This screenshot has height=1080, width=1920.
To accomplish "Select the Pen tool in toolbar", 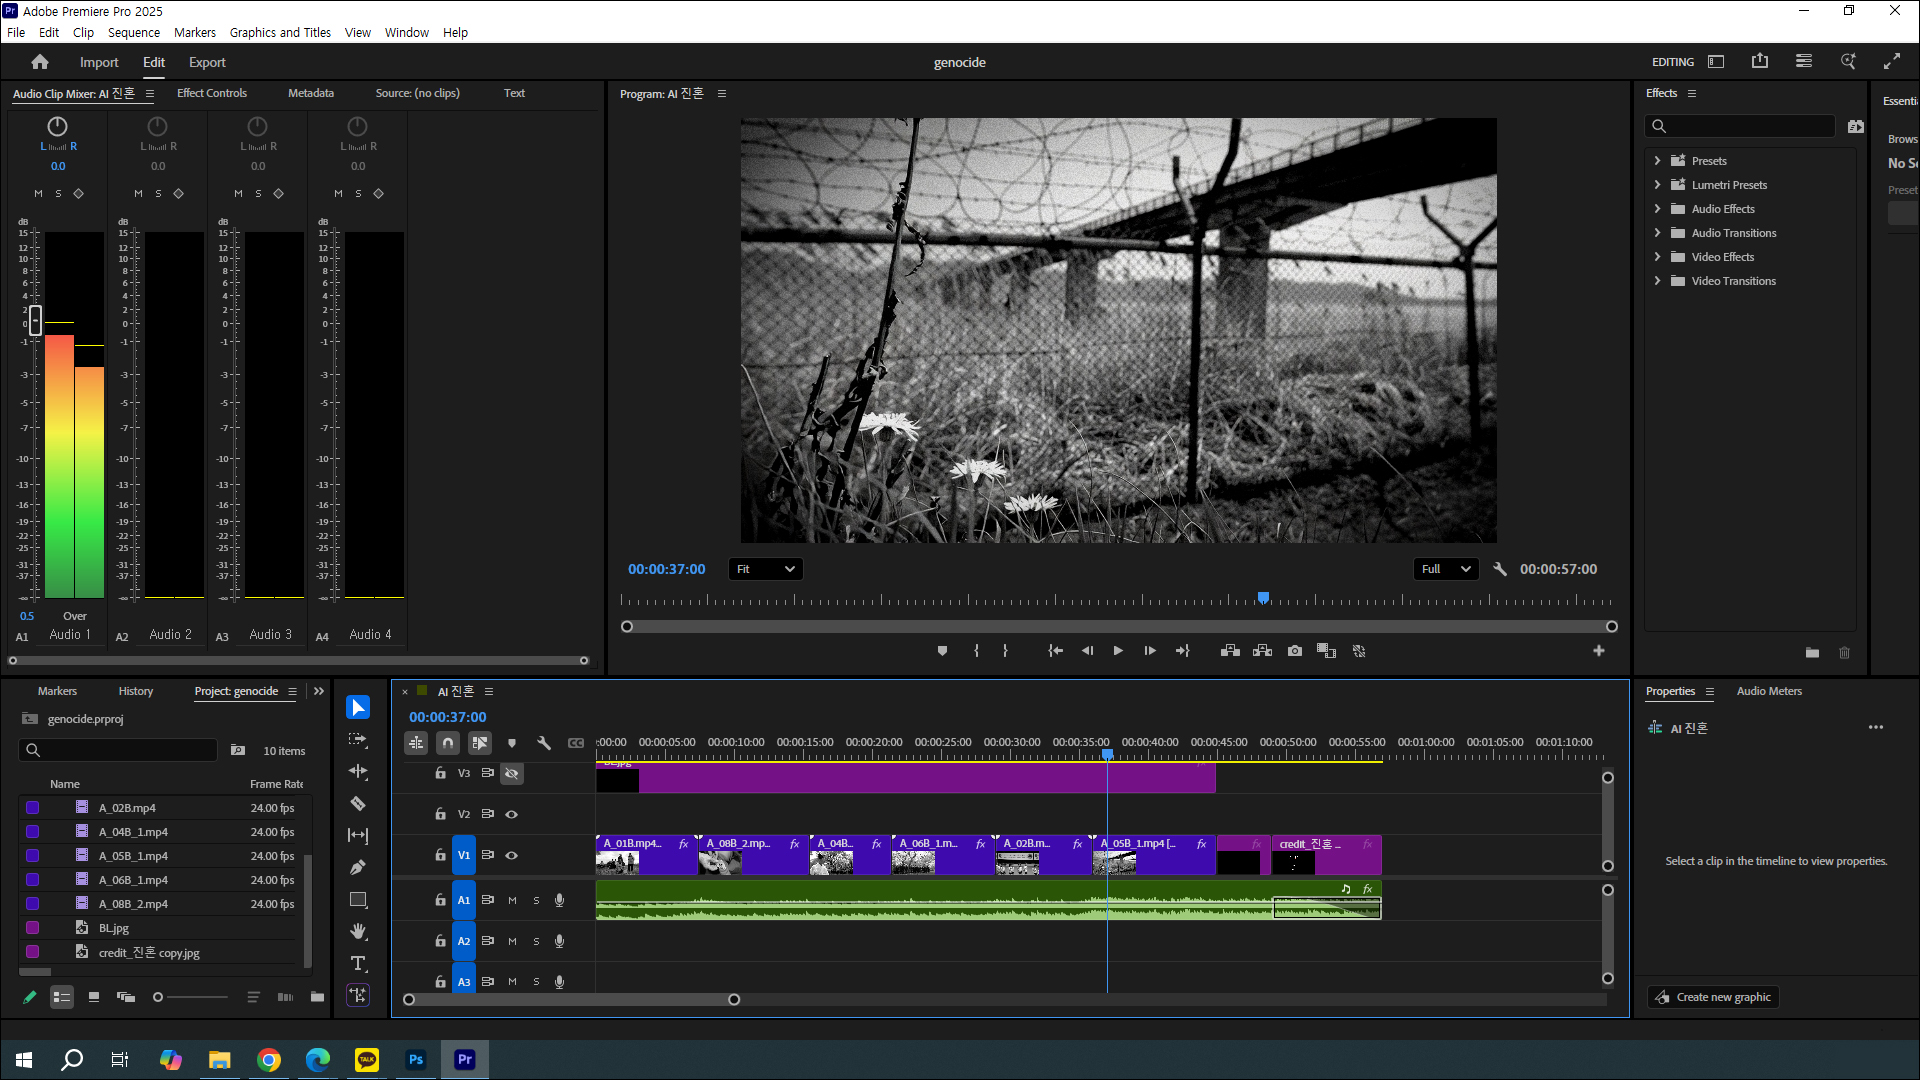I will 358,868.
